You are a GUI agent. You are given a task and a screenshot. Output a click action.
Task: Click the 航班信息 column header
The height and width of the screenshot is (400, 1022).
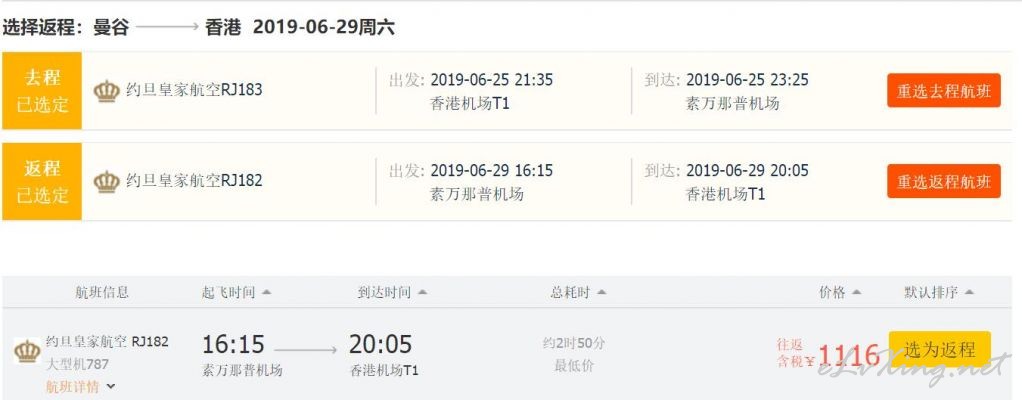(102, 292)
